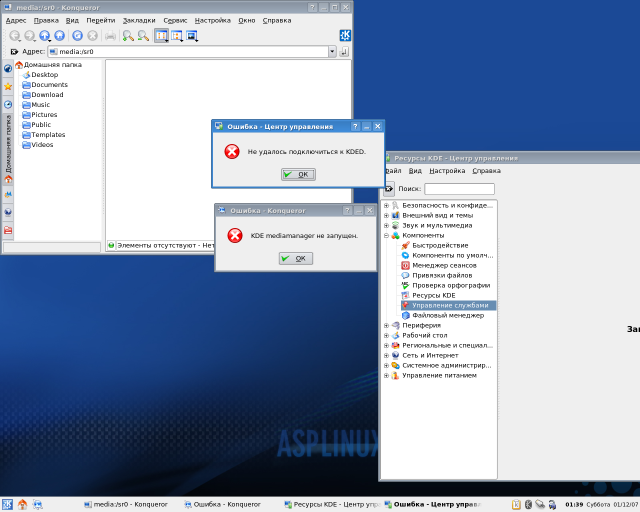Viewport: 640px width, 512px height.
Task: Go up one level with Up arrow
Action: pyautogui.click(x=44, y=36)
